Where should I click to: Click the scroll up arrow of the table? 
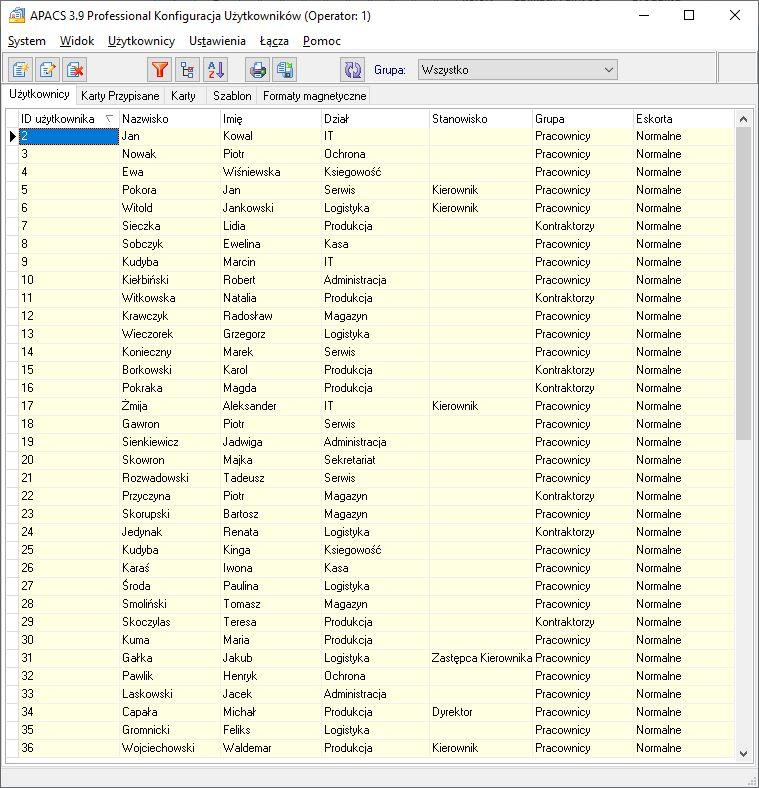tap(743, 119)
